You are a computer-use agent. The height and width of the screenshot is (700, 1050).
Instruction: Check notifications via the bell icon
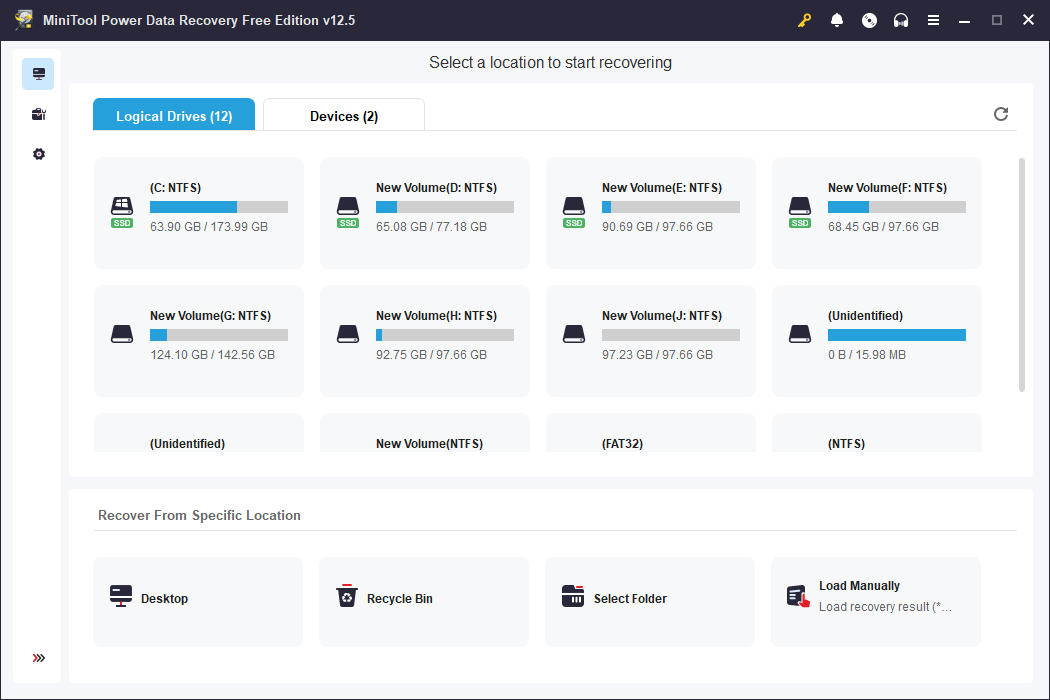[x=837, y=19]
